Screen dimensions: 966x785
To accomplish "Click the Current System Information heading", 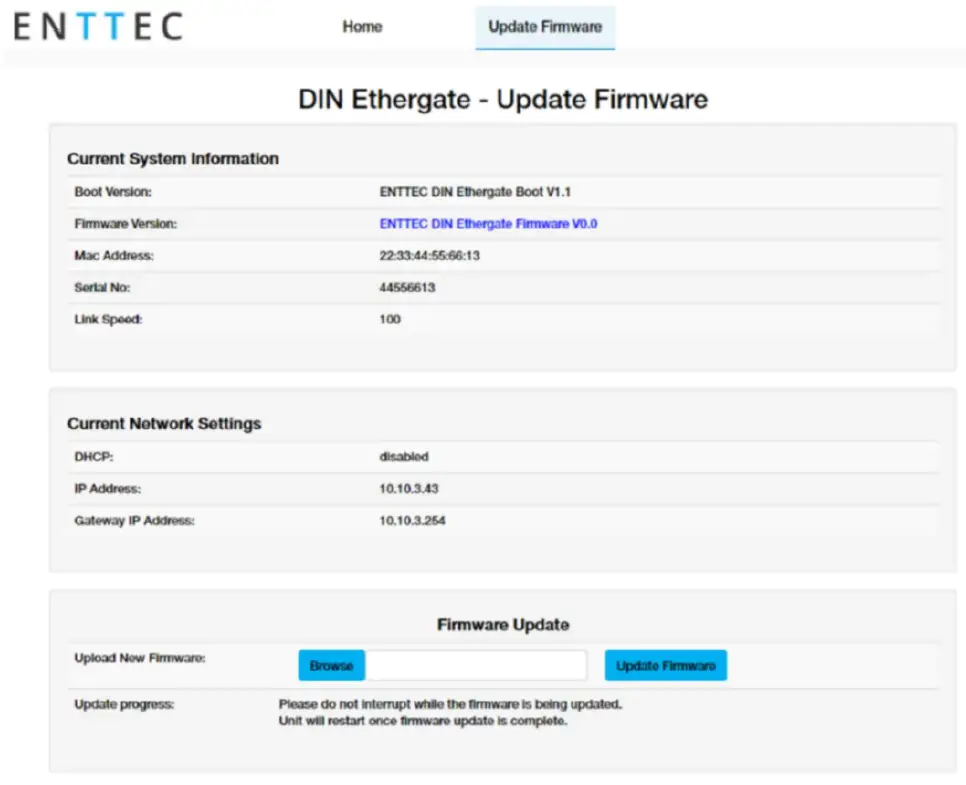I will [172, 158].
